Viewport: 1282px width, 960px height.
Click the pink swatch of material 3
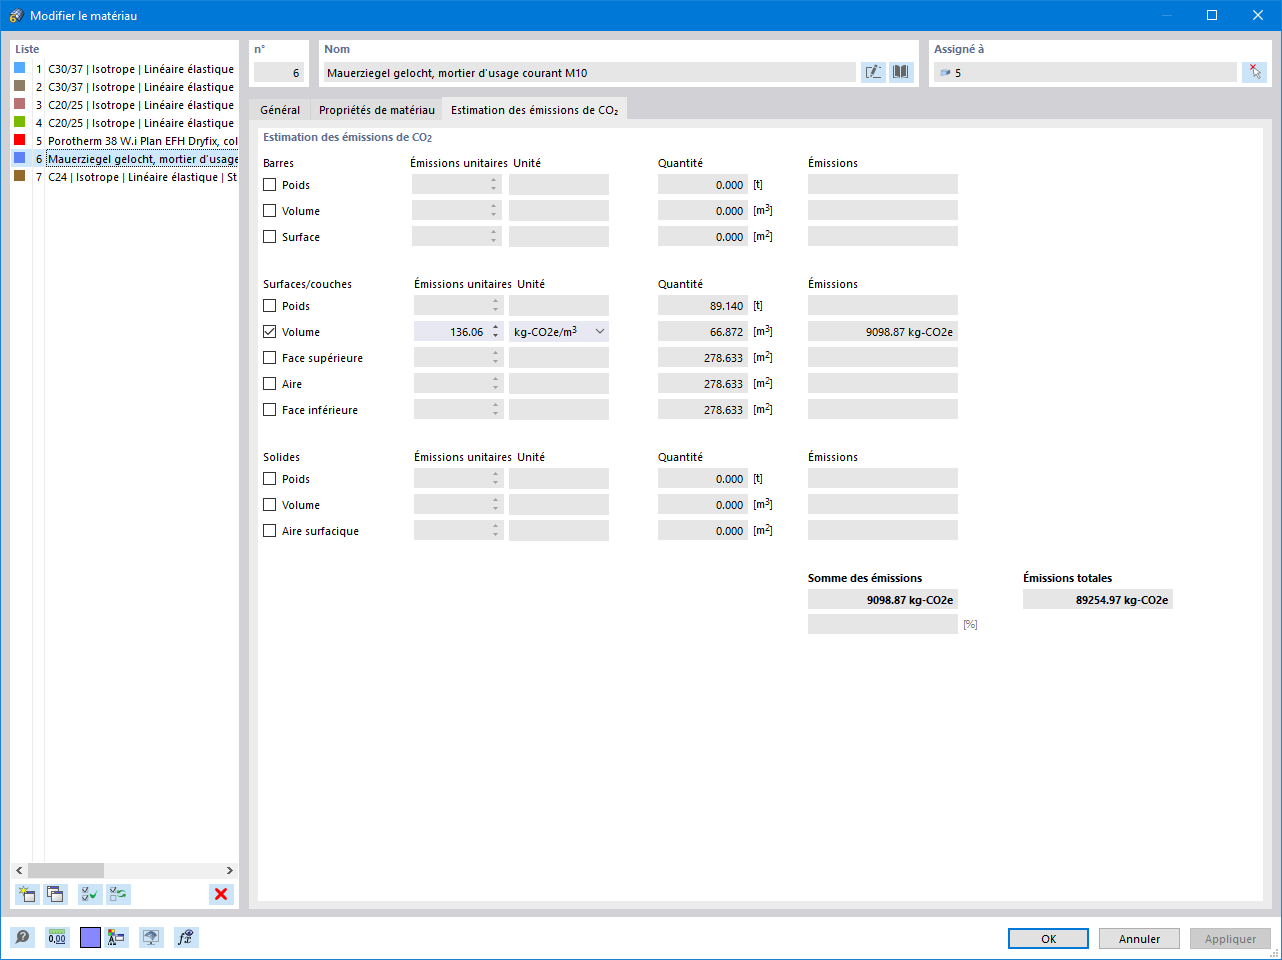click(19, 104)
